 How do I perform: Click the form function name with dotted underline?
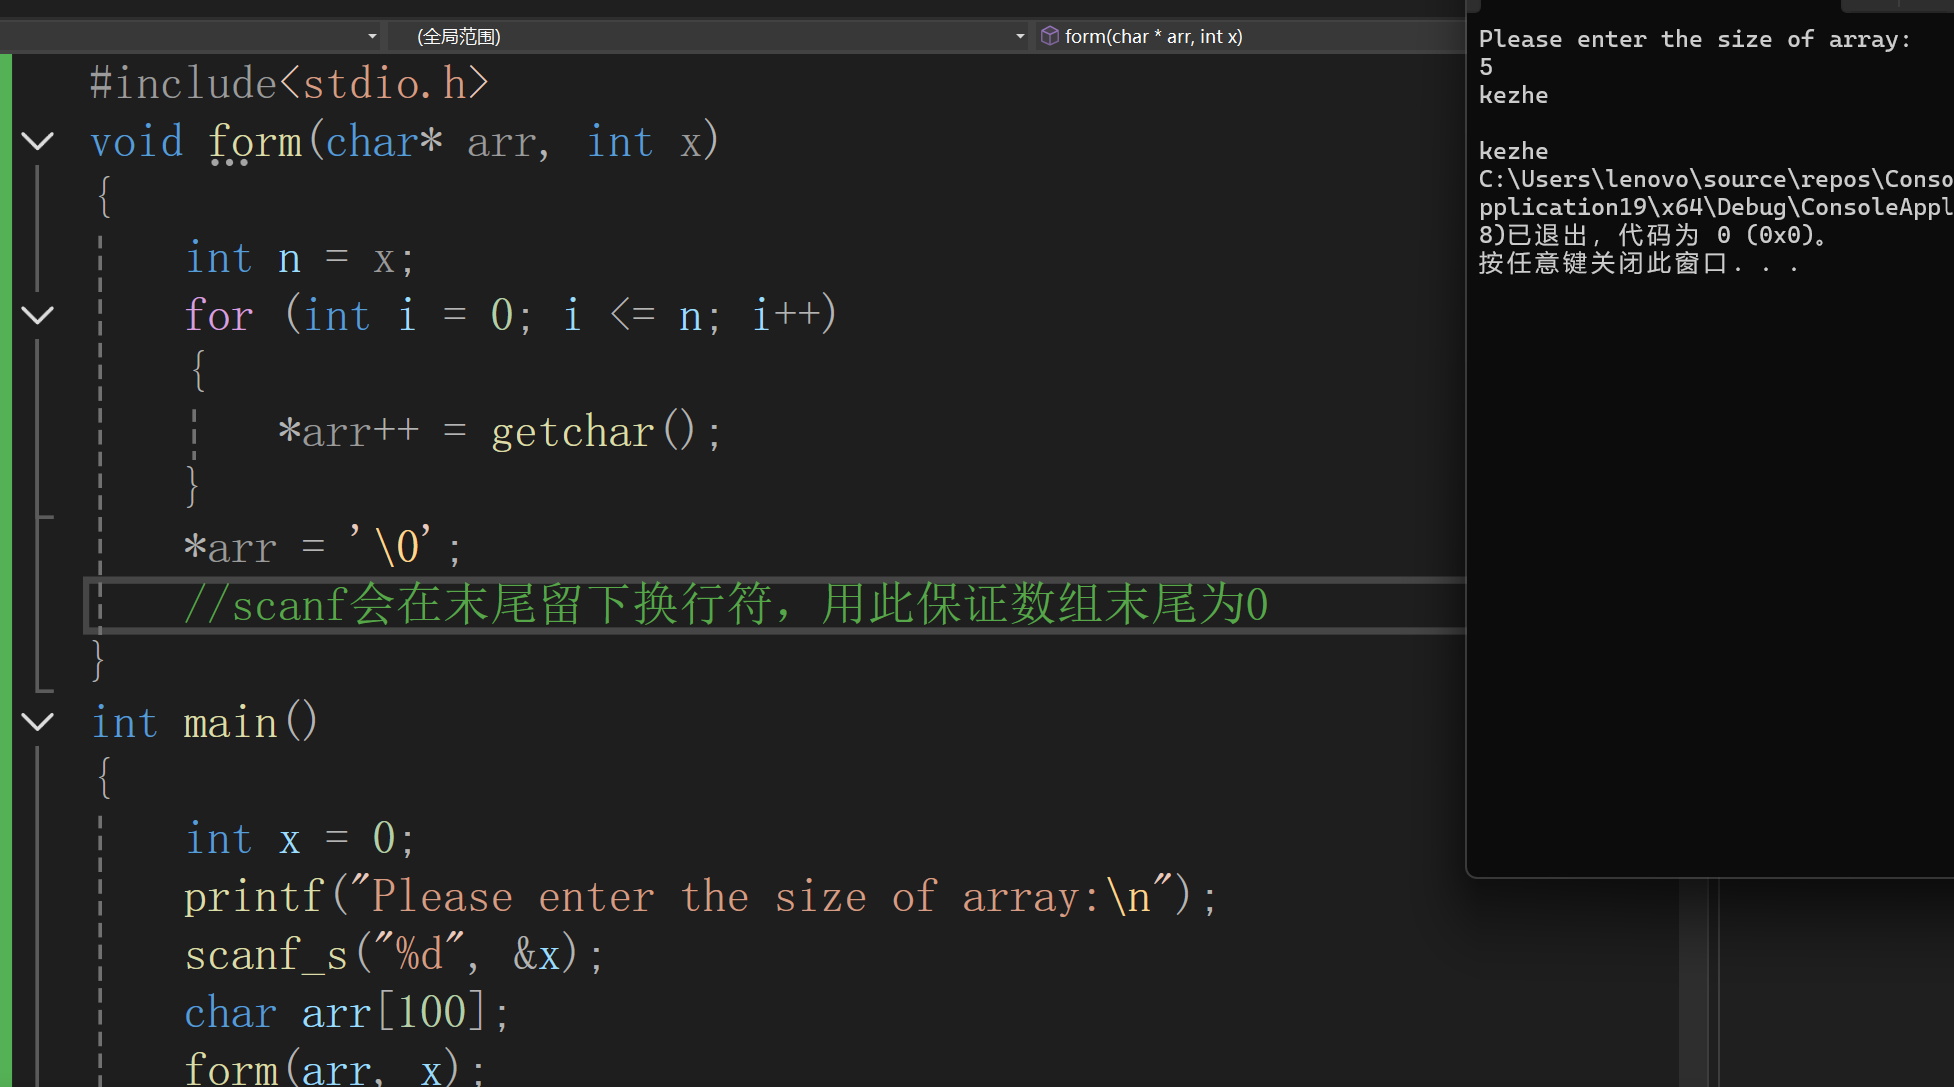click(x=255, y=142)
